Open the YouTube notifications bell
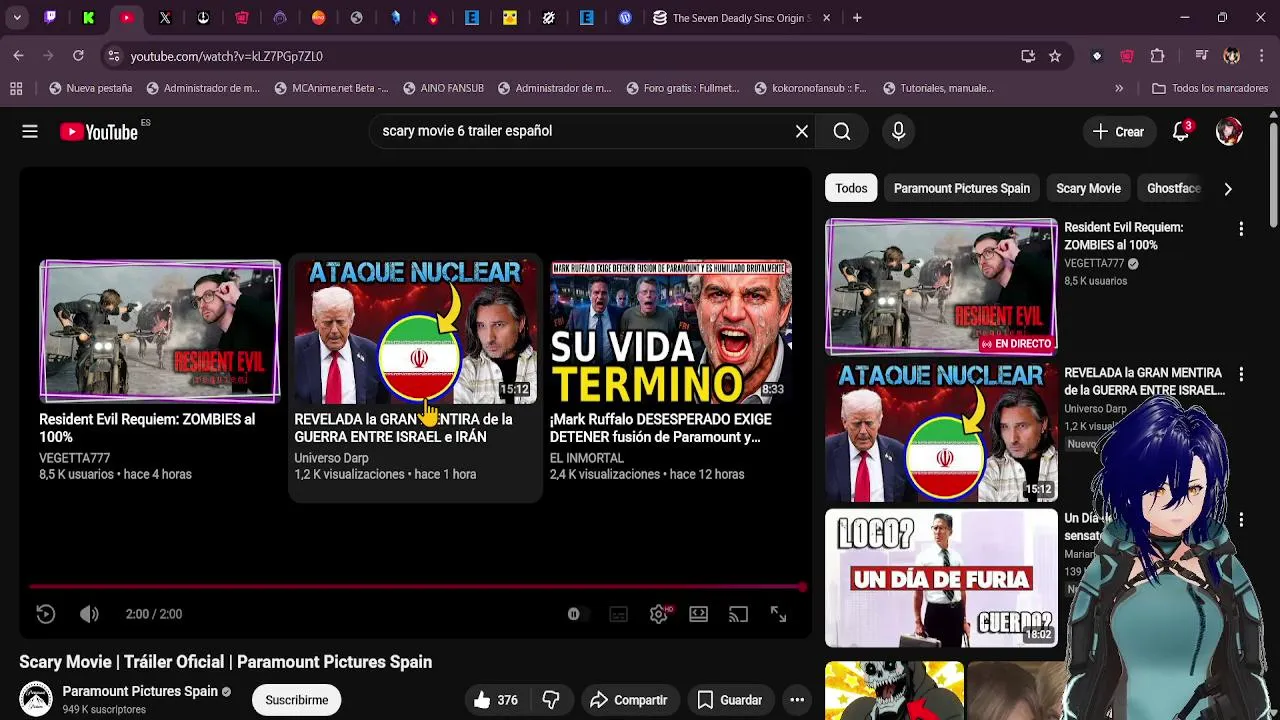The height and width of the screenshot is (720, 1280). 1181,131
